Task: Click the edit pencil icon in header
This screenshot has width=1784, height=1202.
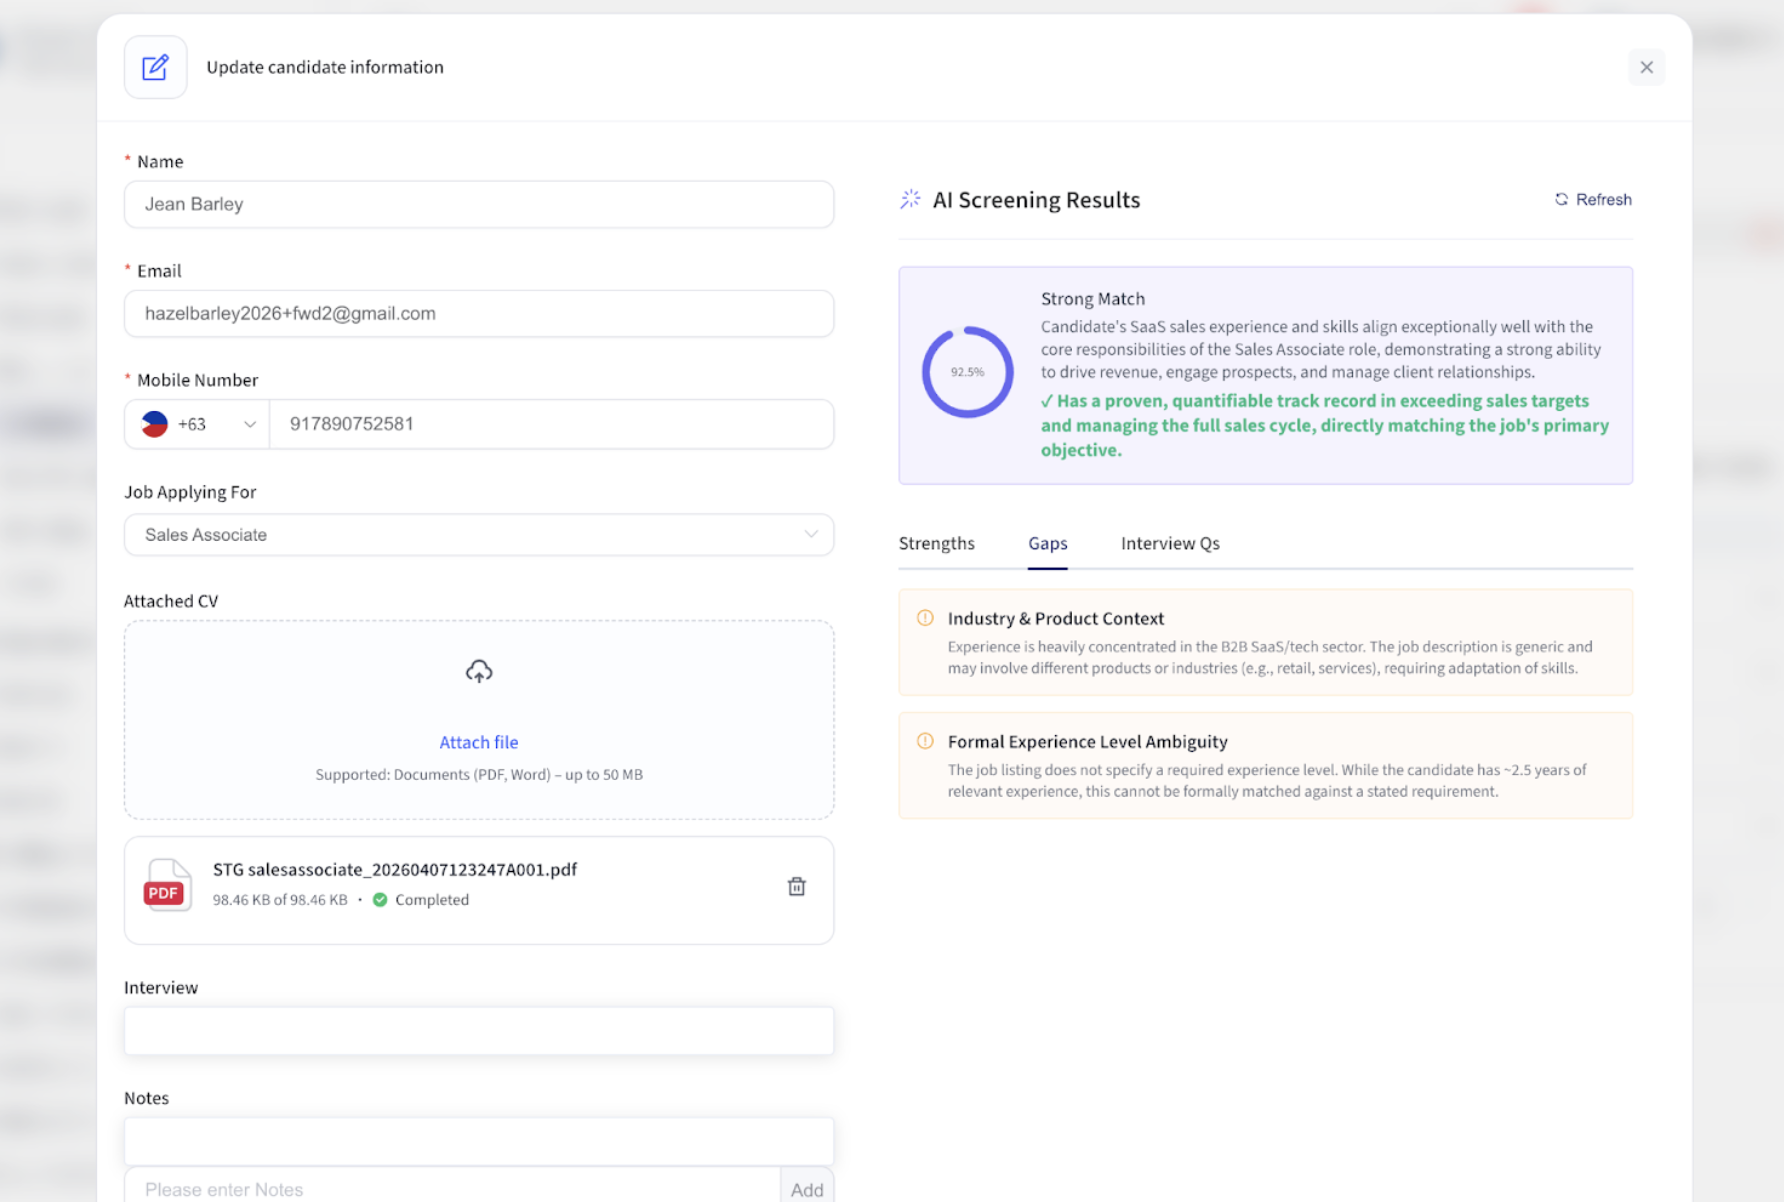Action: click(x=155, y=67)
